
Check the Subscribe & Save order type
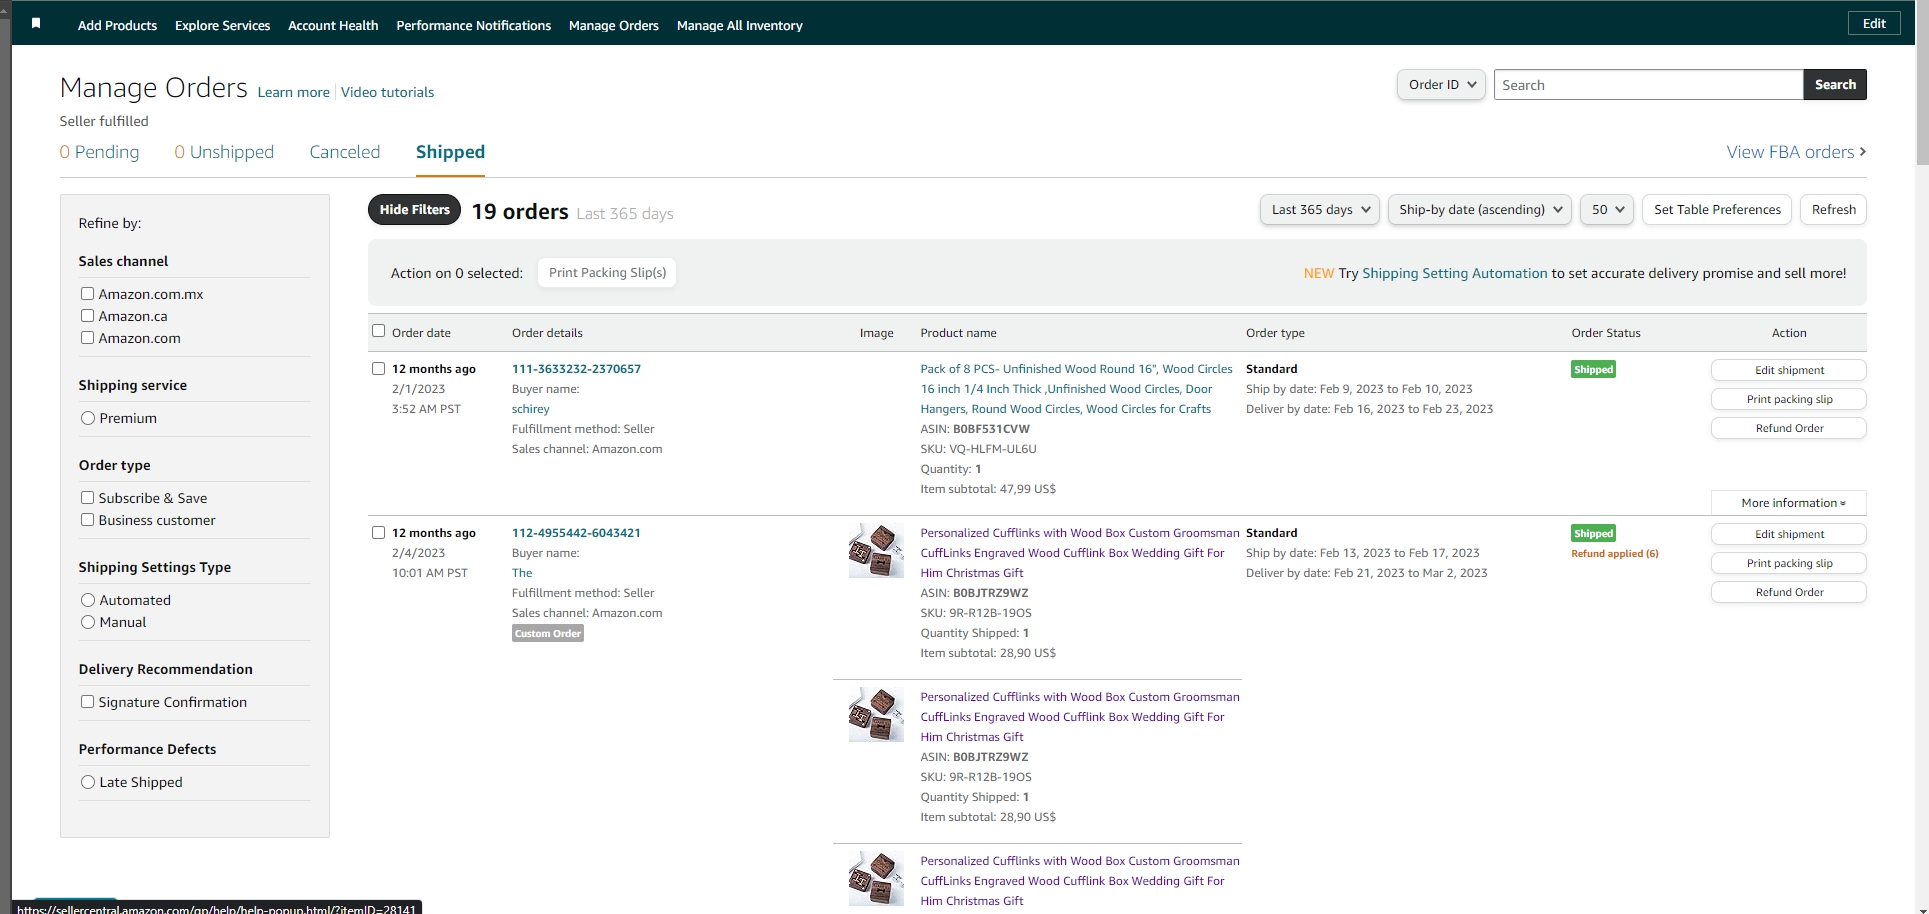click(x=87, y=498)
